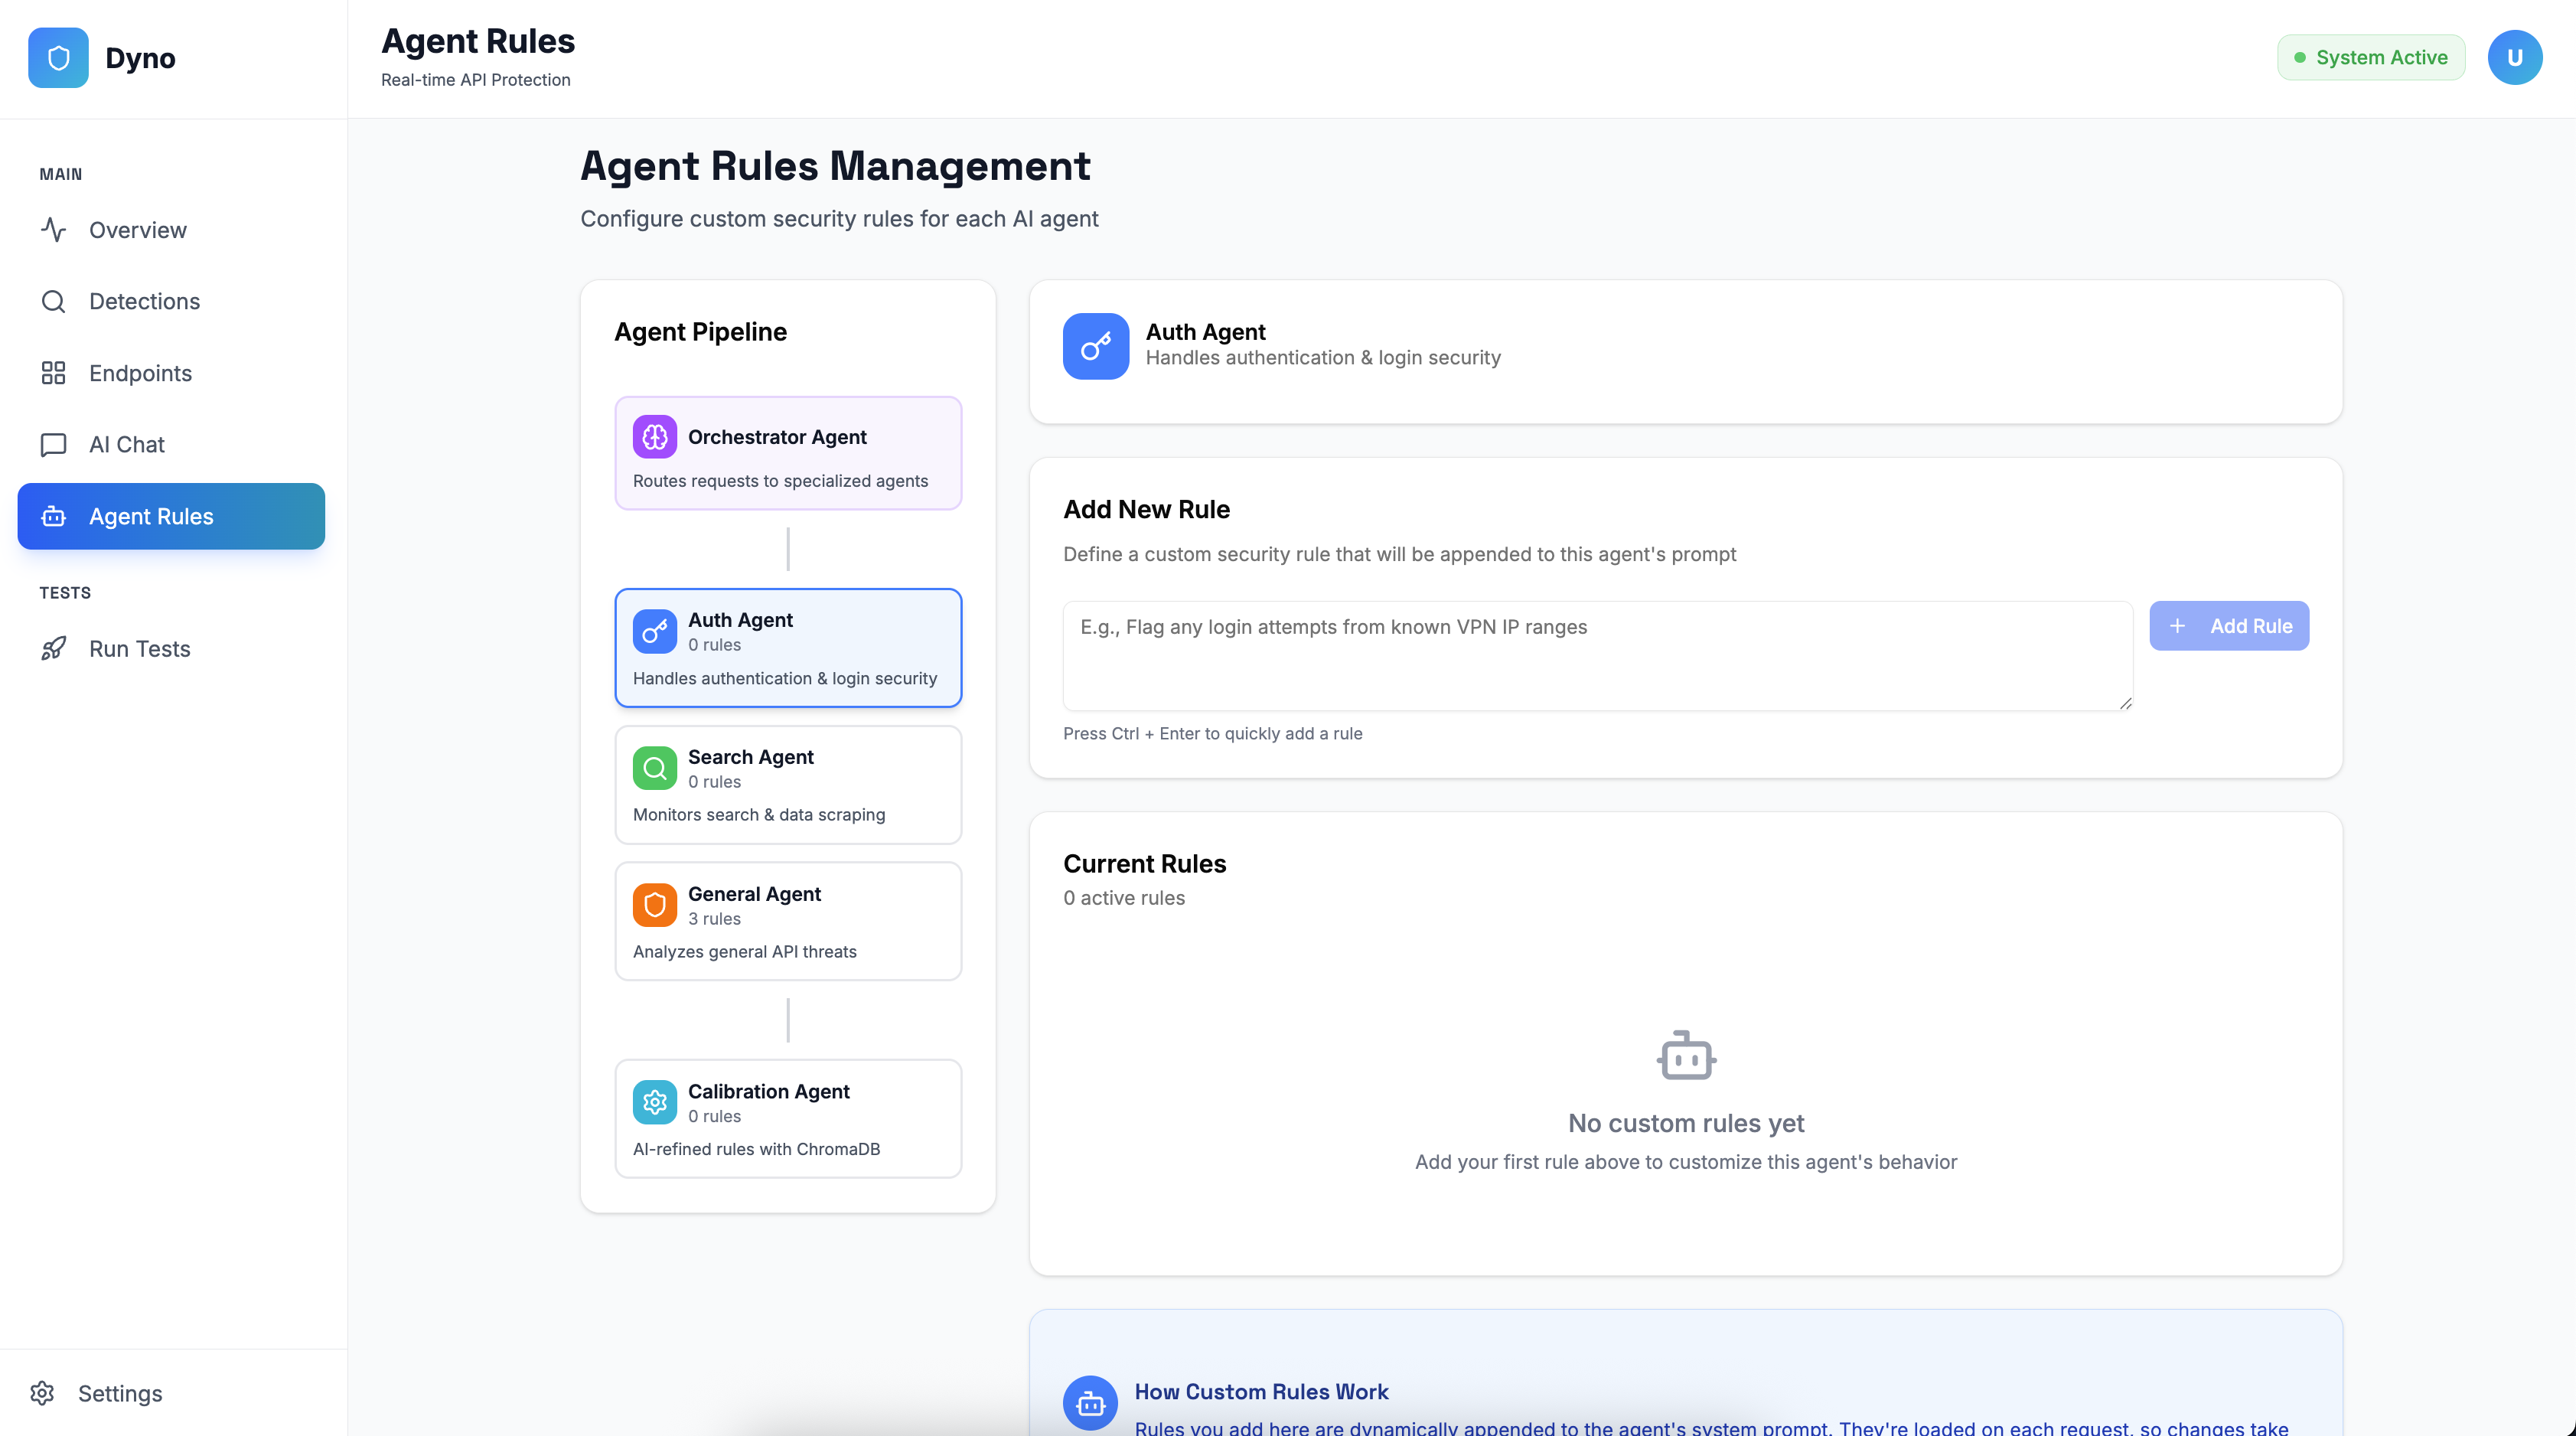This screenshot has height=1436, width=2576.
Task: Click the Dyno shield logo icon
Action: [x=58, y=58]
